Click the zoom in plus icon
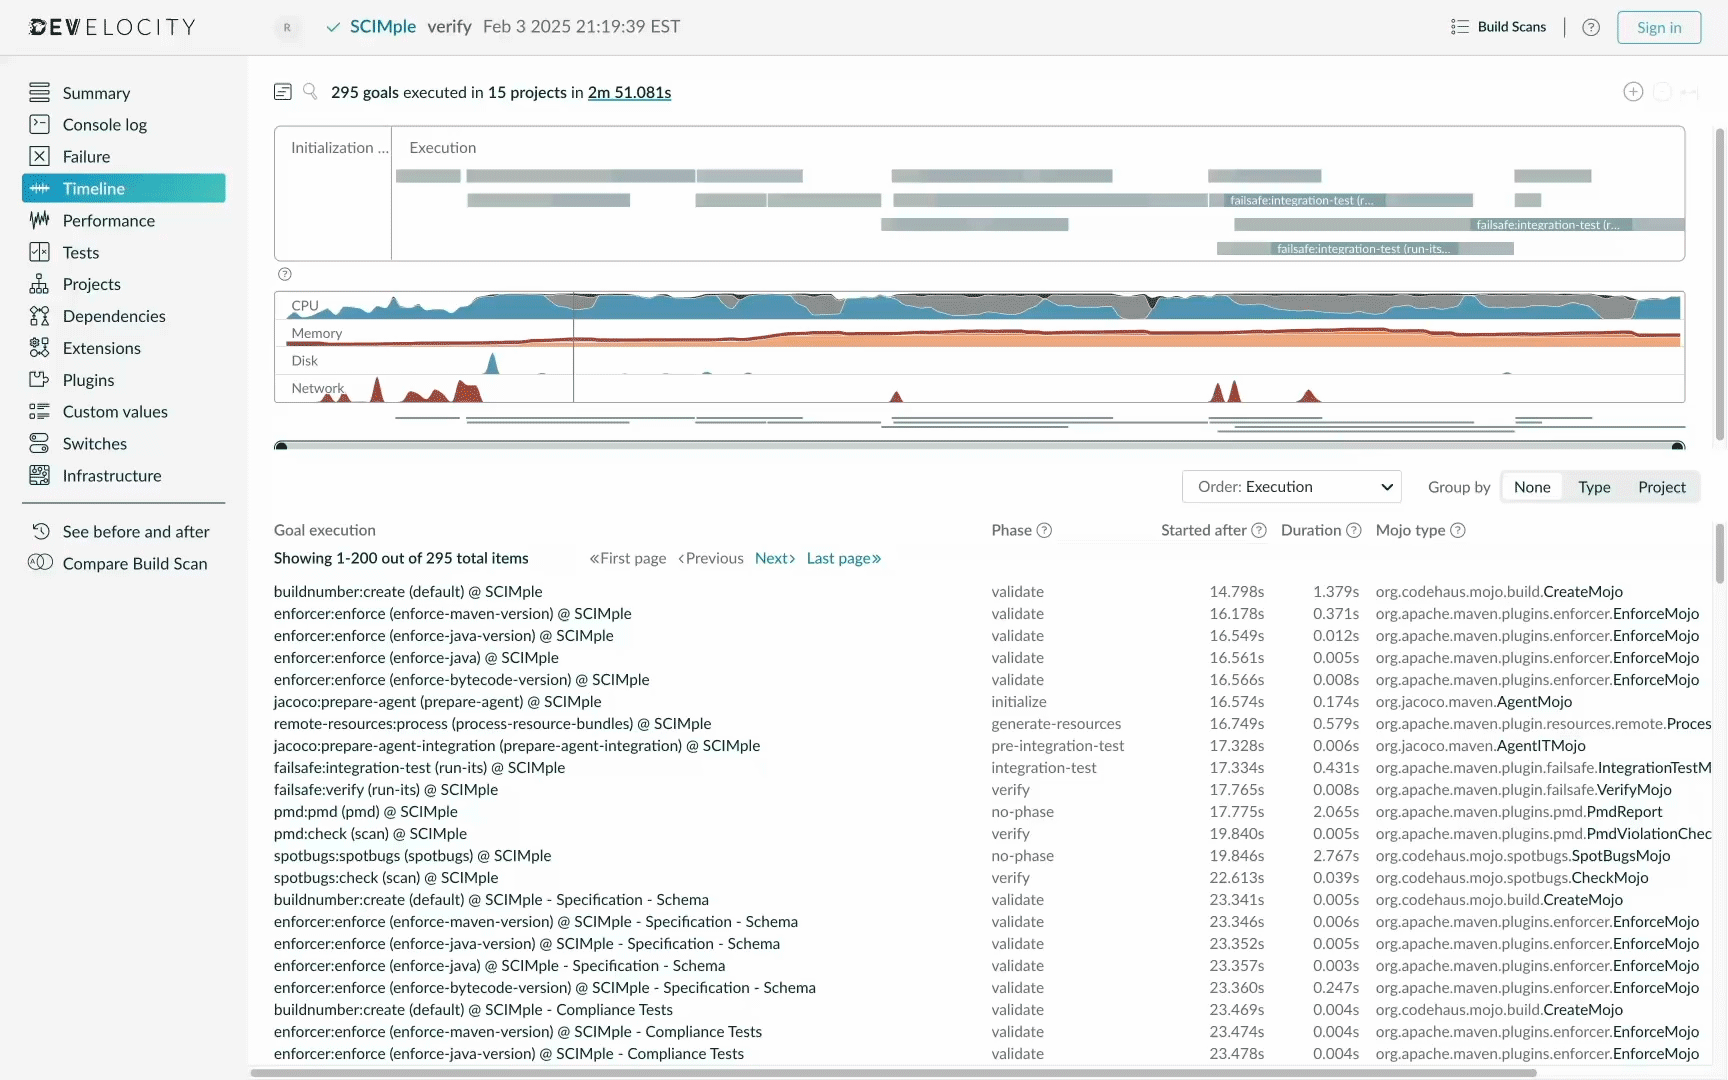Screen dimensions: 1728x1080 pos(1633,92)
